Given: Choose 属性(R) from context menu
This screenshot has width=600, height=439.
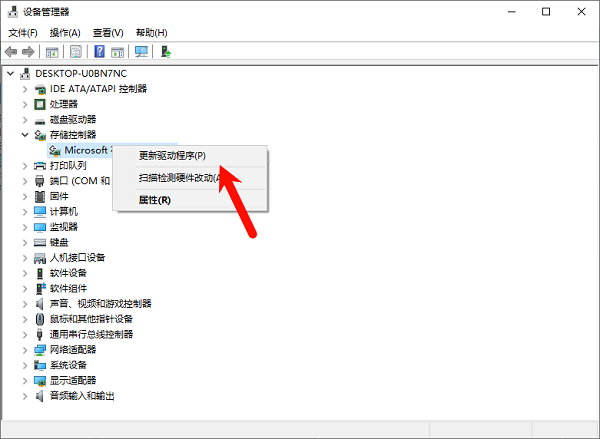Looking at the screenshot, I should click(190, 200).
